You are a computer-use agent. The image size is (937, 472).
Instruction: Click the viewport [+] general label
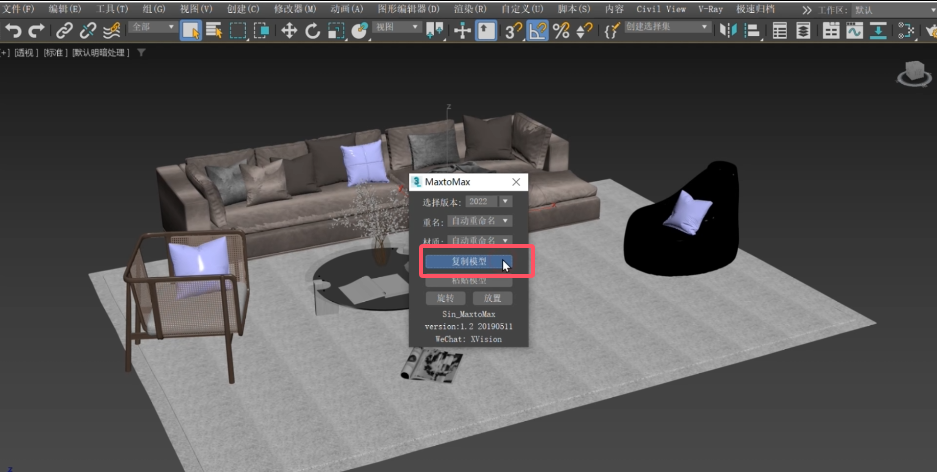[x=5, y=53]
